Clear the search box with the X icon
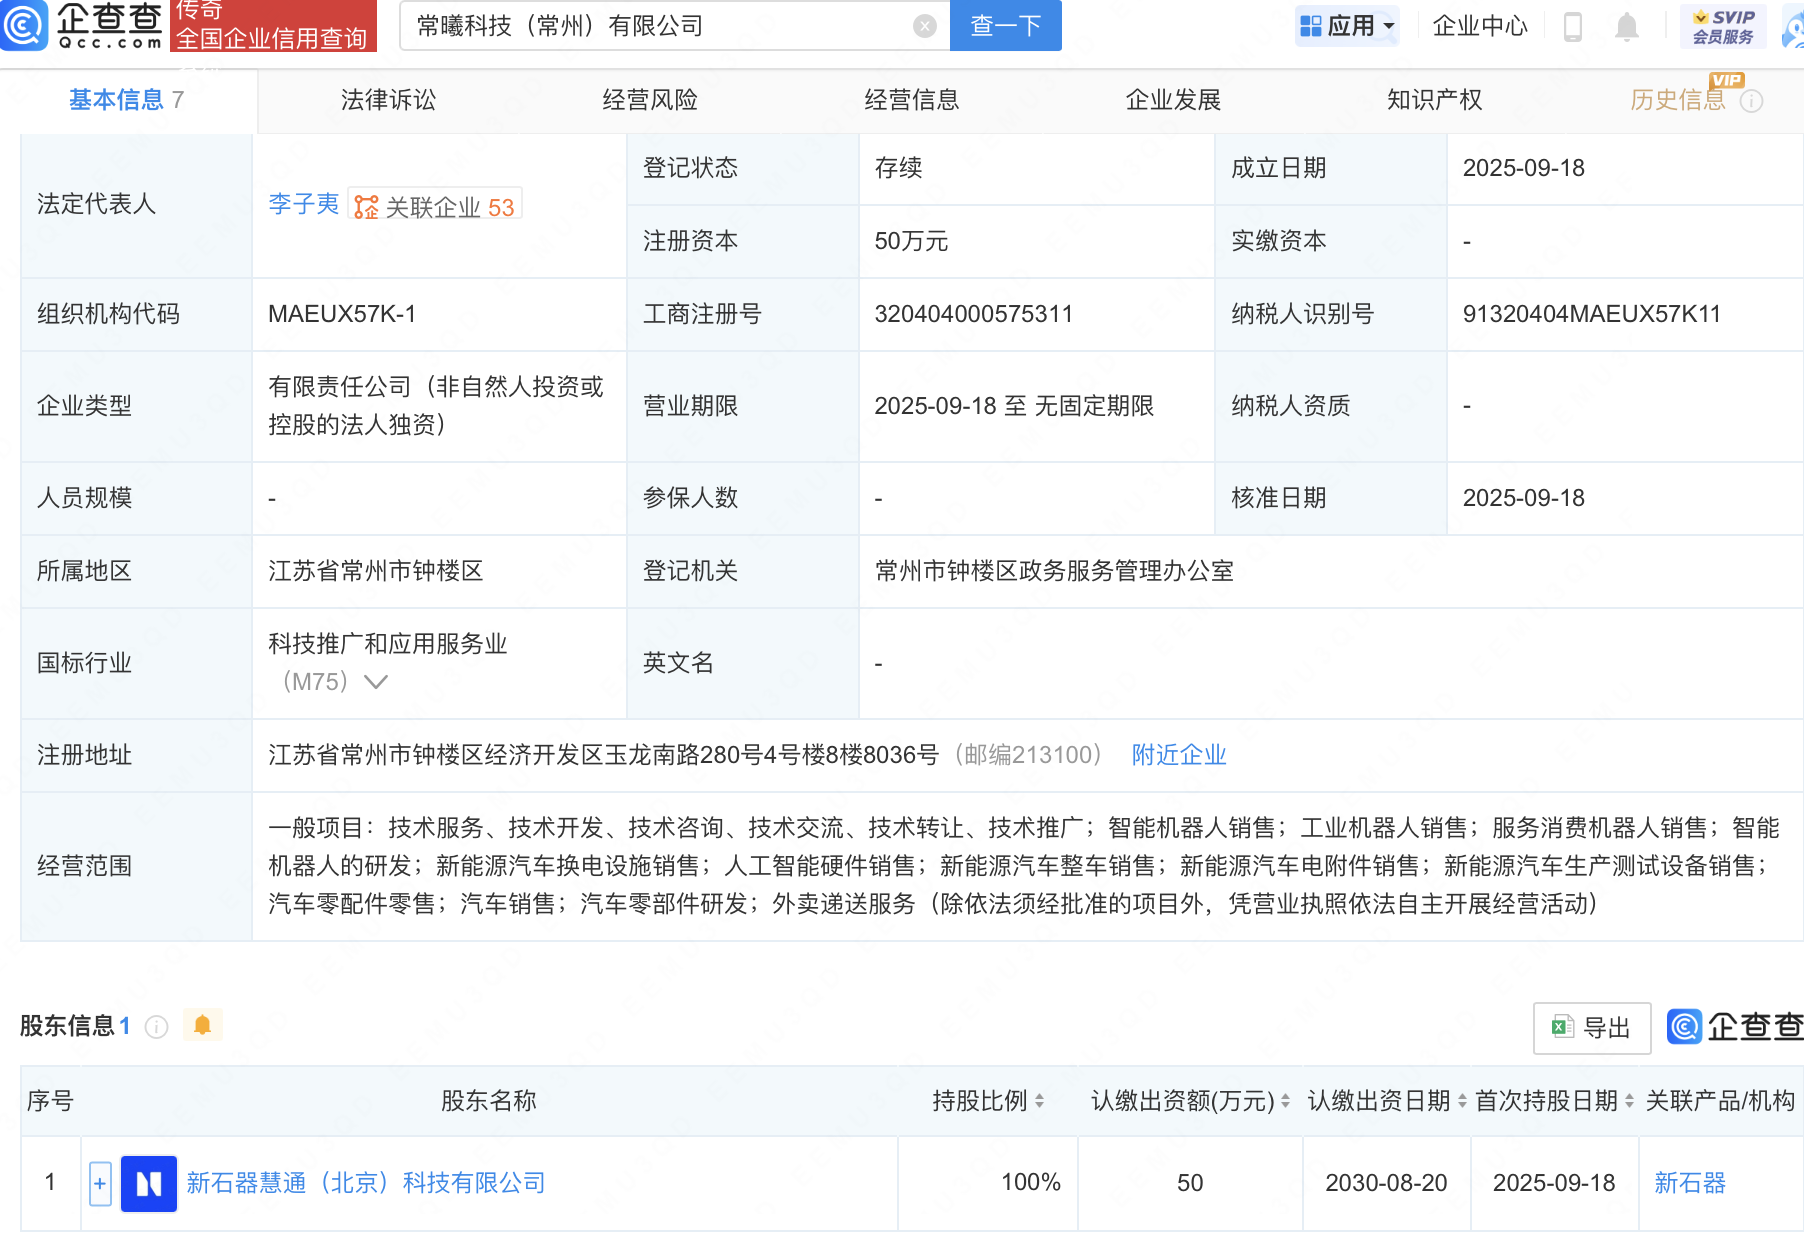The image size is (1804, 1234). tap(925, 27)
